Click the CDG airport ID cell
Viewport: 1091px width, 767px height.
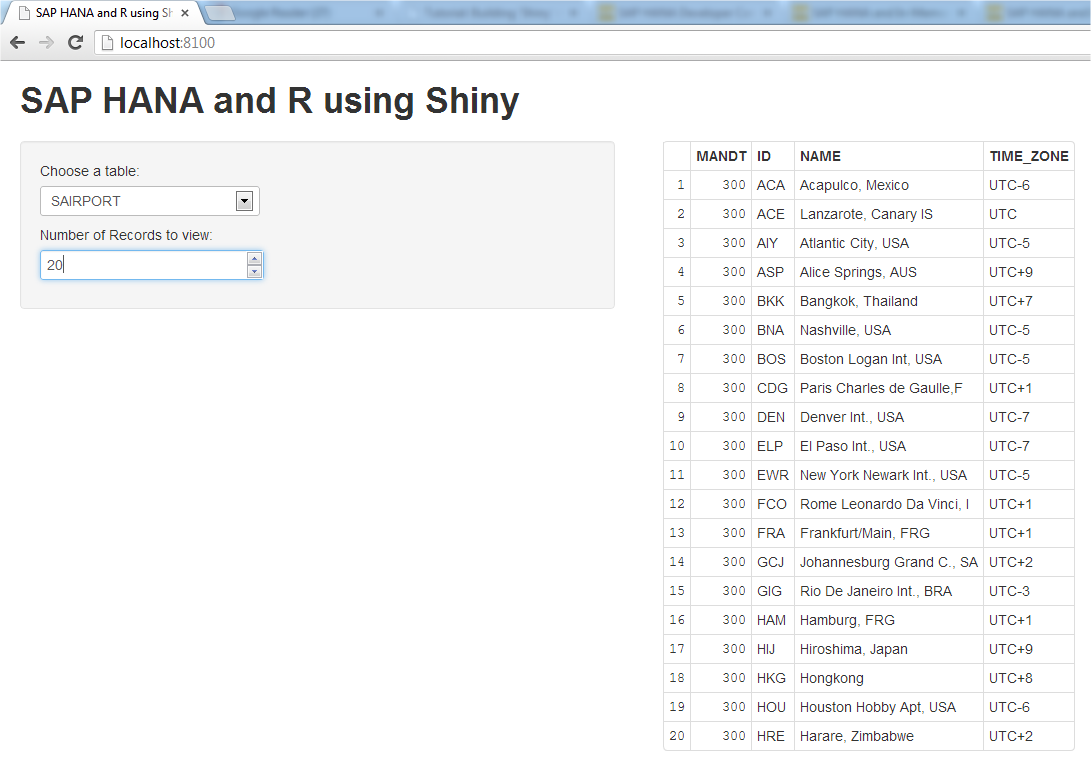point(772,388)
